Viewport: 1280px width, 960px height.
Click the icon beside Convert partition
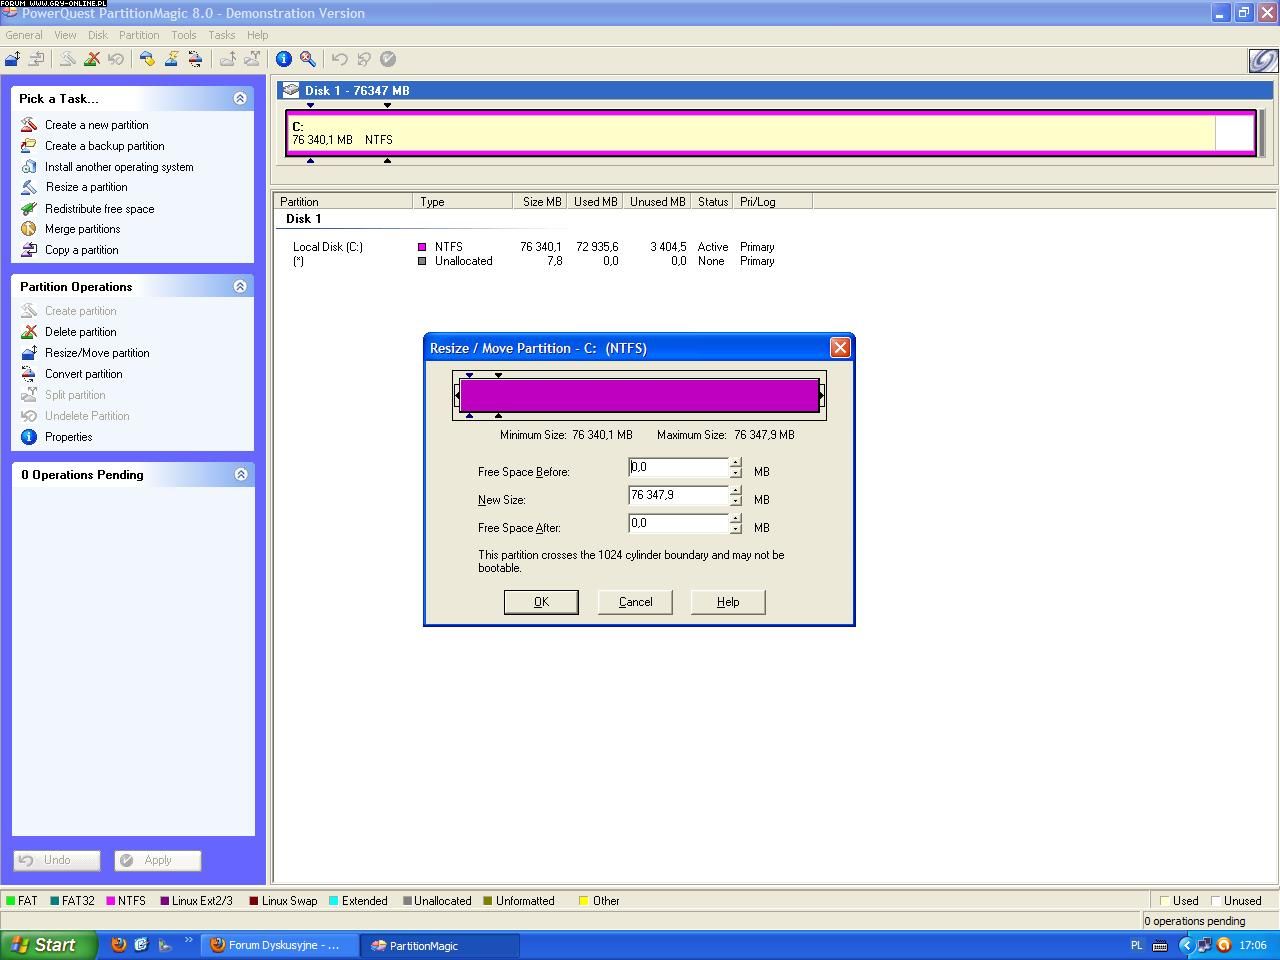[29, 374]
